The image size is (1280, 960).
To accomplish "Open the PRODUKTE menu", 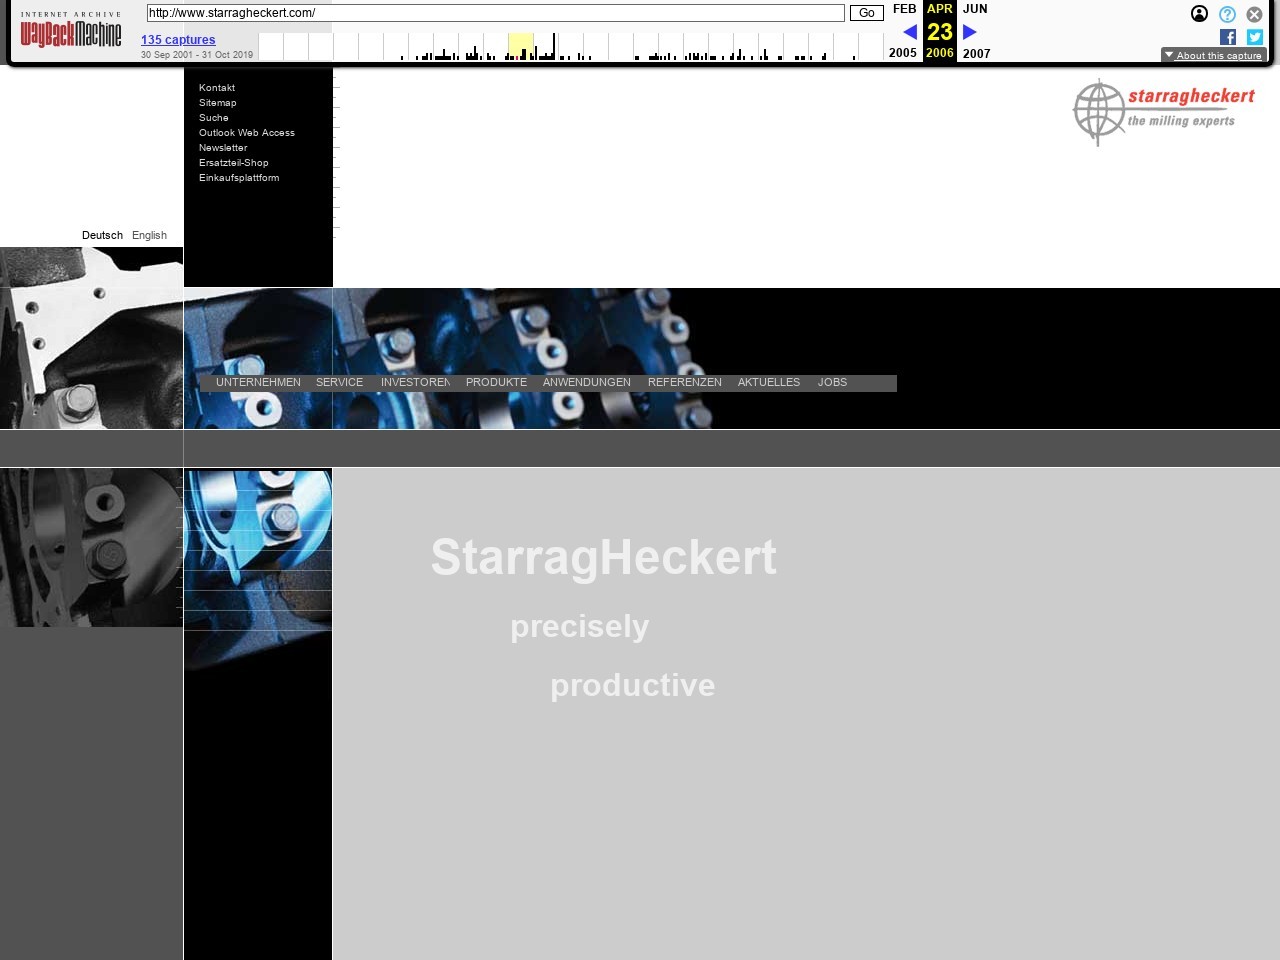I will [496, 383].
